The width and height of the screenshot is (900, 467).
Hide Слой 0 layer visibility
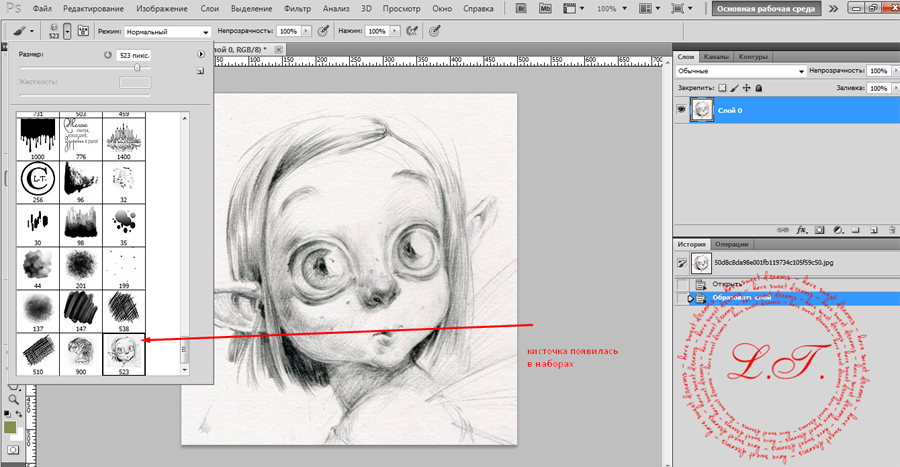click(681, 110)
